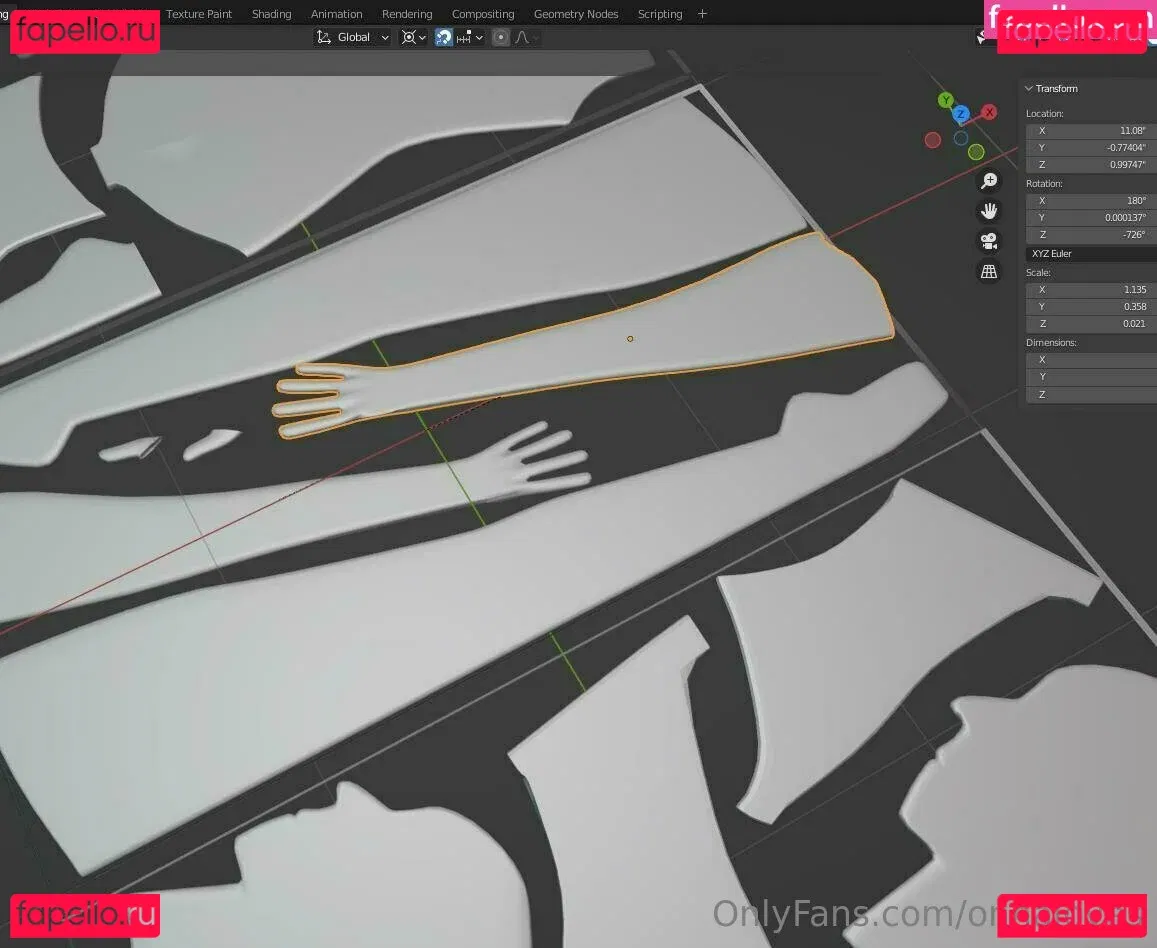Click the green Y axis gizmo ball

point(945,100)
